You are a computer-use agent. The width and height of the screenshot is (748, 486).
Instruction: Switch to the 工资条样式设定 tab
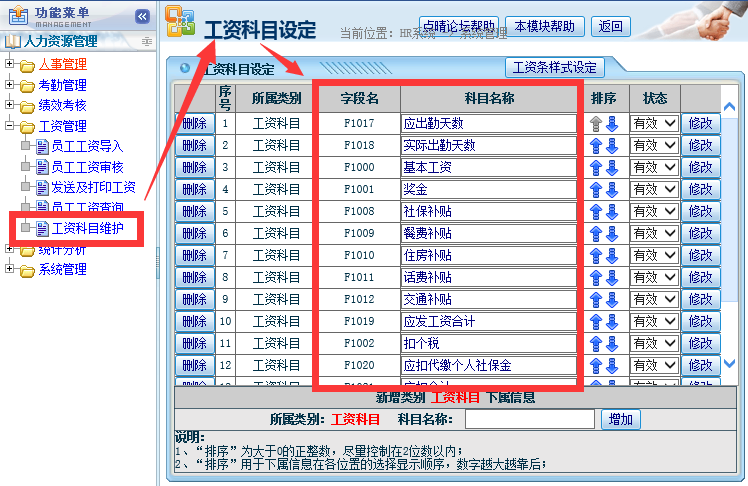[554, 68]
